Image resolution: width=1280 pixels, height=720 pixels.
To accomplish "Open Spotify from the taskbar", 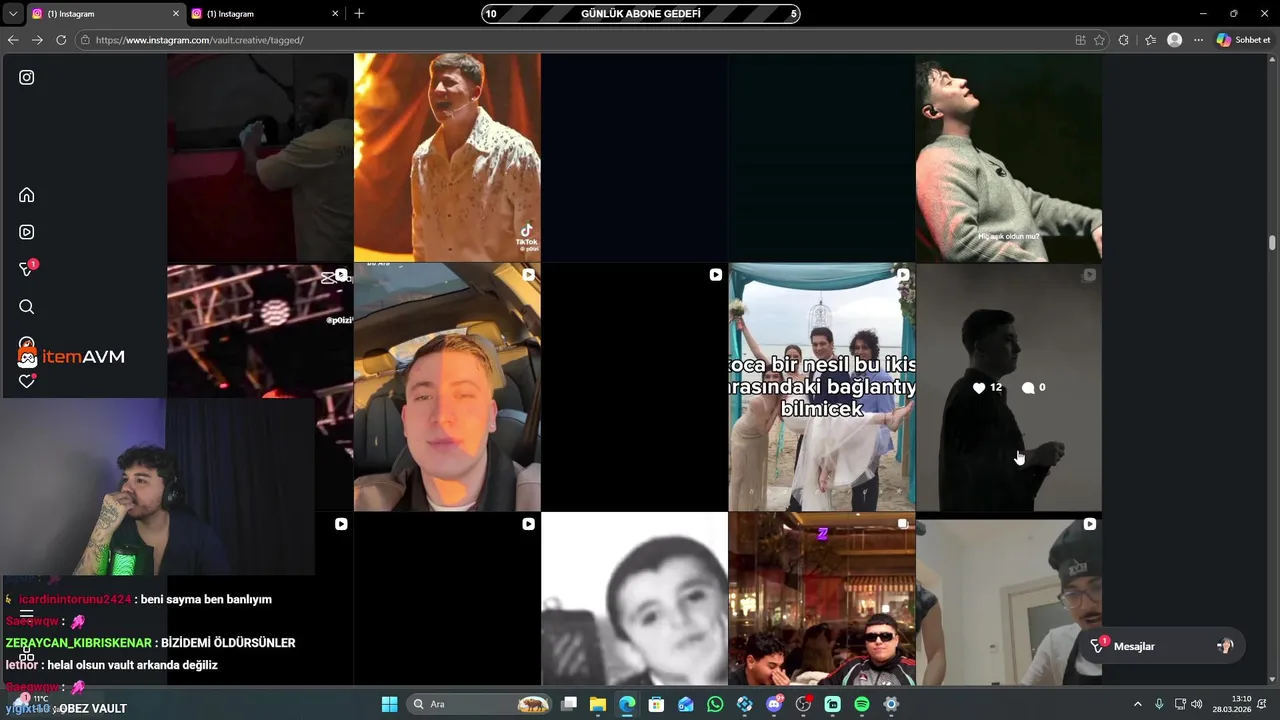I will [862, 704].
